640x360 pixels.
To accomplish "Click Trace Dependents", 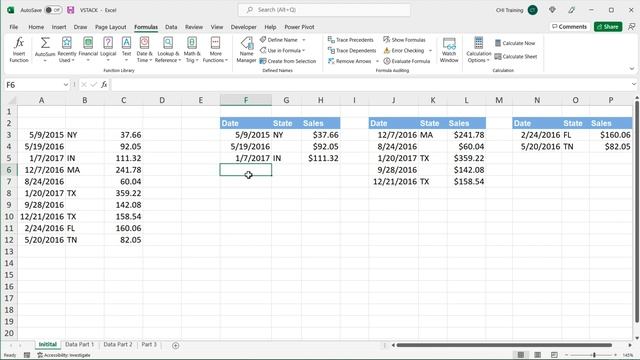I will 352,50.
